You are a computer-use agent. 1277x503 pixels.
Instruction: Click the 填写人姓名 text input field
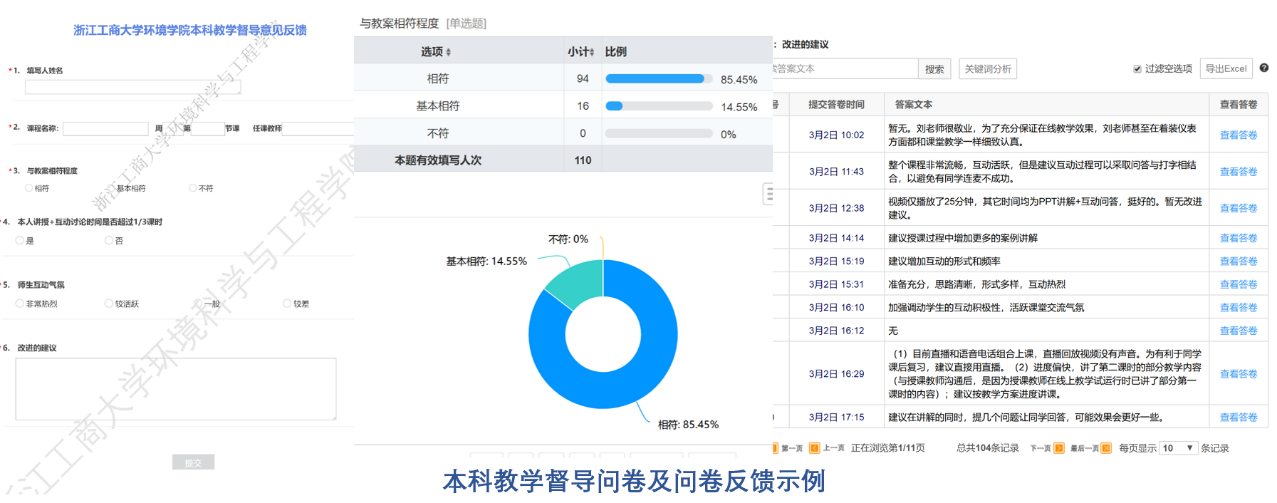[132, 87]
